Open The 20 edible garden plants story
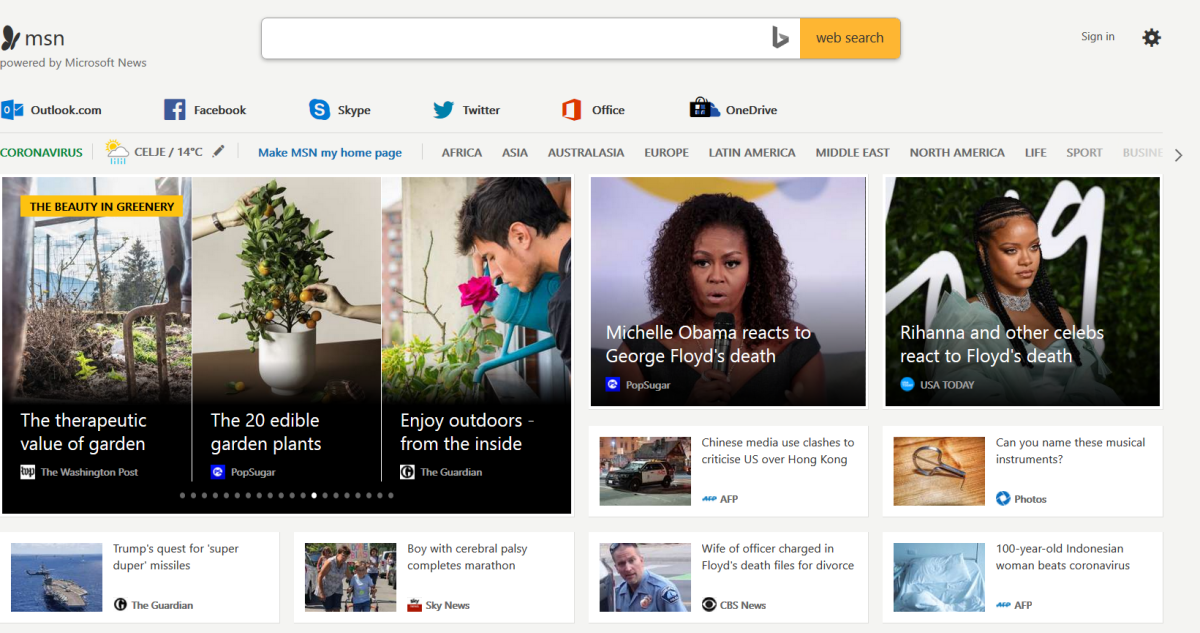The width and height of the screenshot is (1200, 633). click(266, 432)
